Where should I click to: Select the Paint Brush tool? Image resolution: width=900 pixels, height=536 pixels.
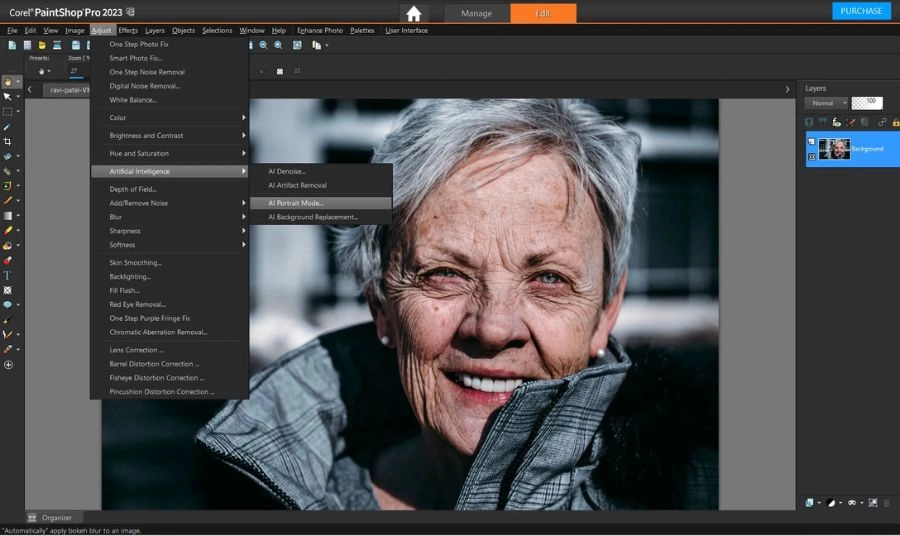(x=7, y=200)
